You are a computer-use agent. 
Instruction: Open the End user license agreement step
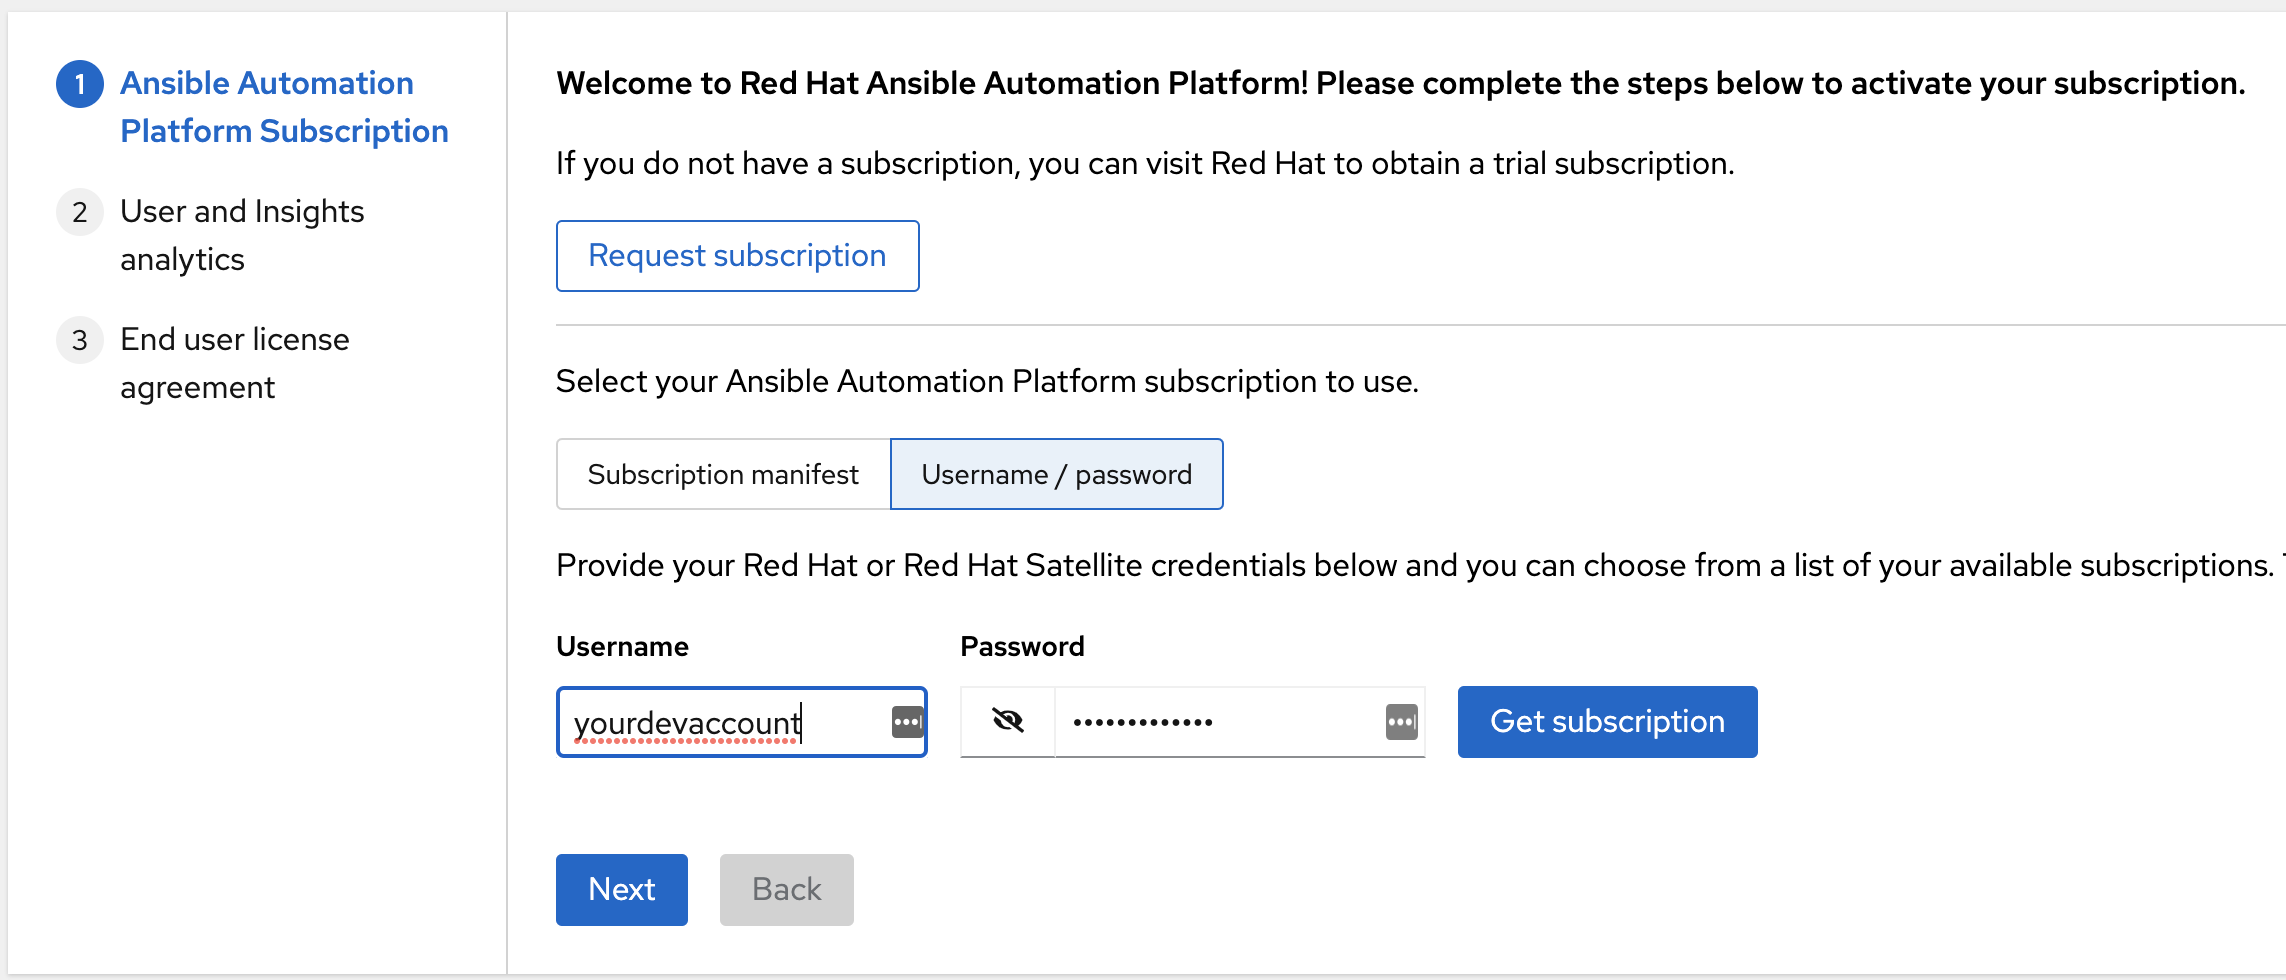click(234, 362)
